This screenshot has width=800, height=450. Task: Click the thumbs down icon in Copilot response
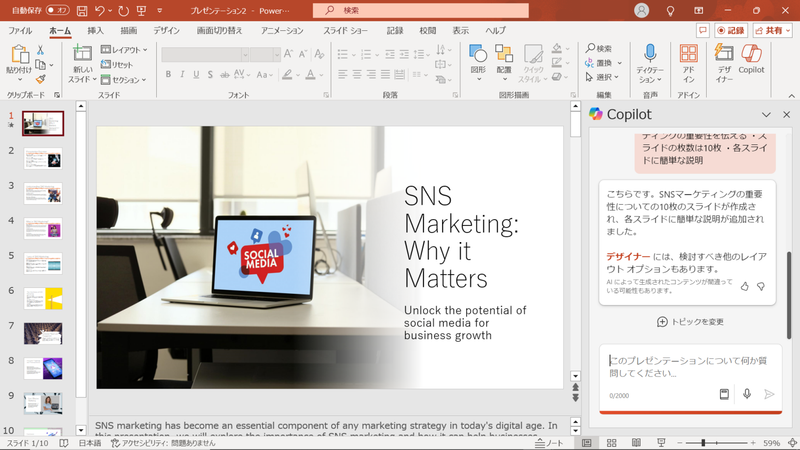click(761, 286)
